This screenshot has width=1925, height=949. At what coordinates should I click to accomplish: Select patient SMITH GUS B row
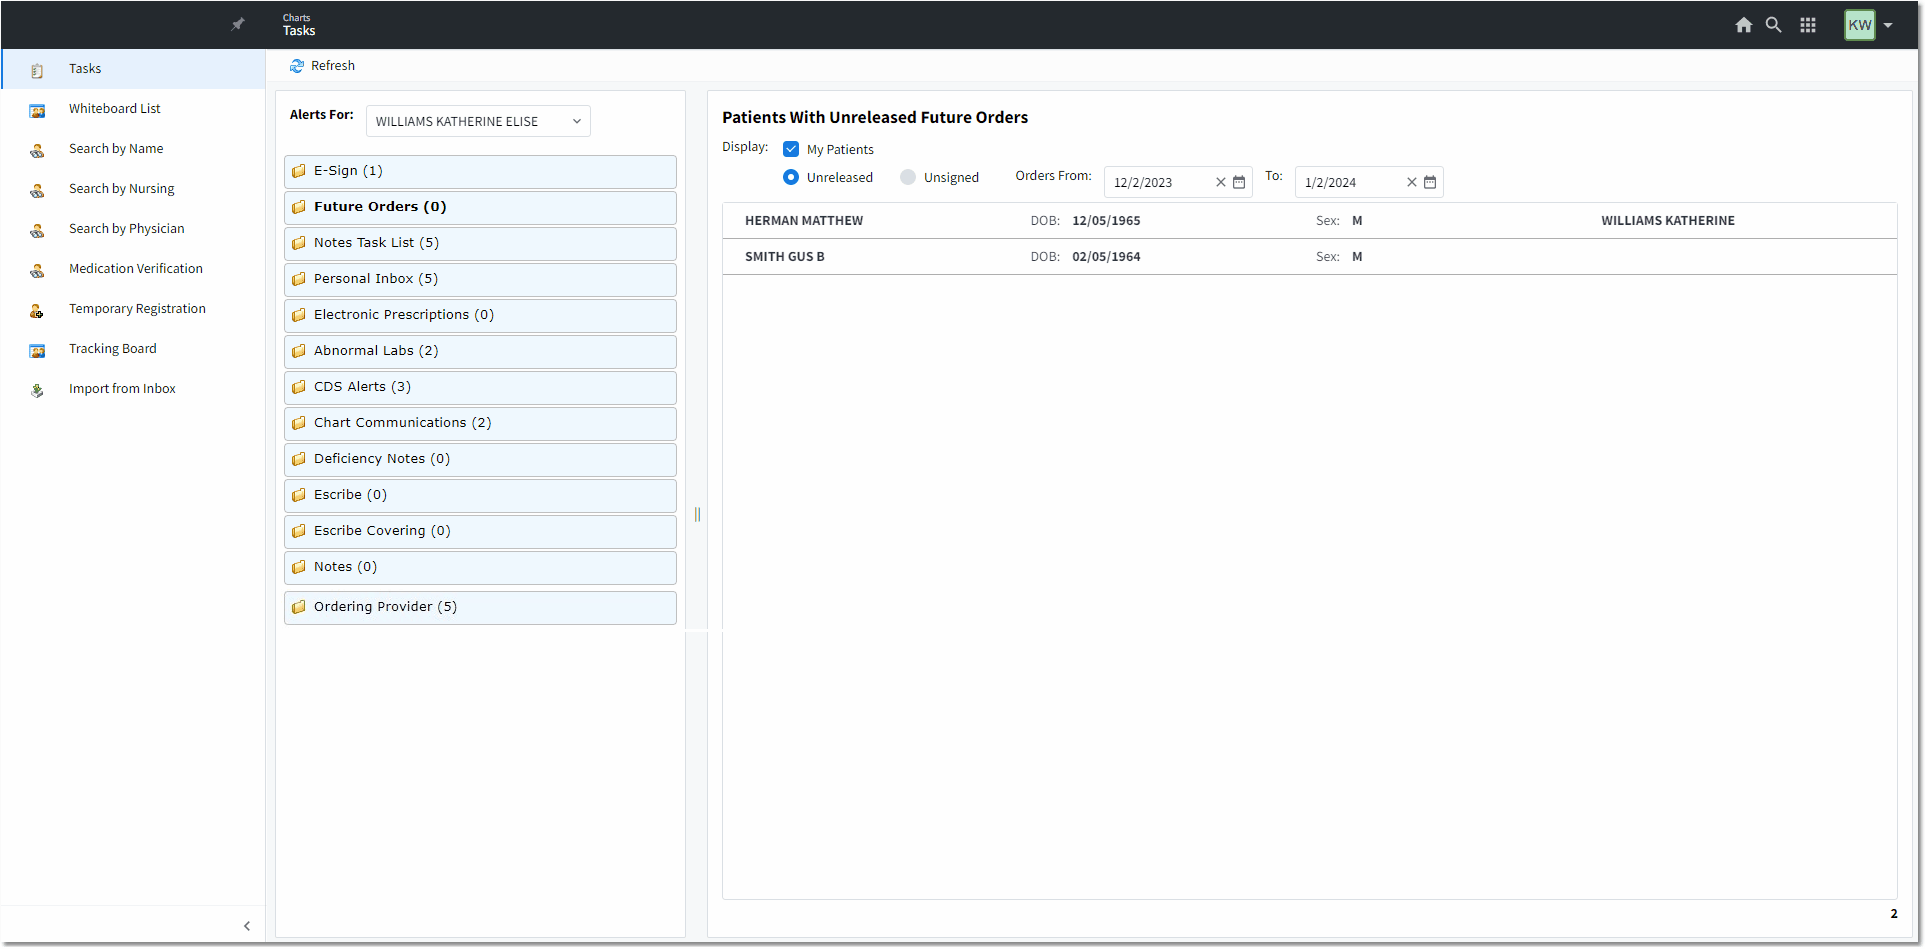1309,257
